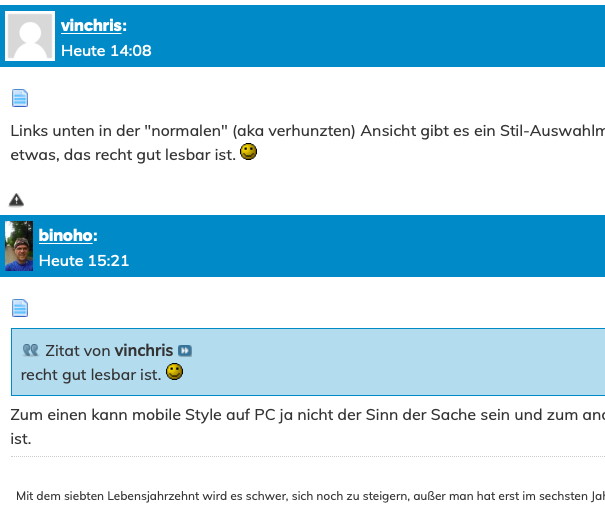Click the smiley inside the quote box
This screenshot has width=605, height=517.
pos(174,373)
